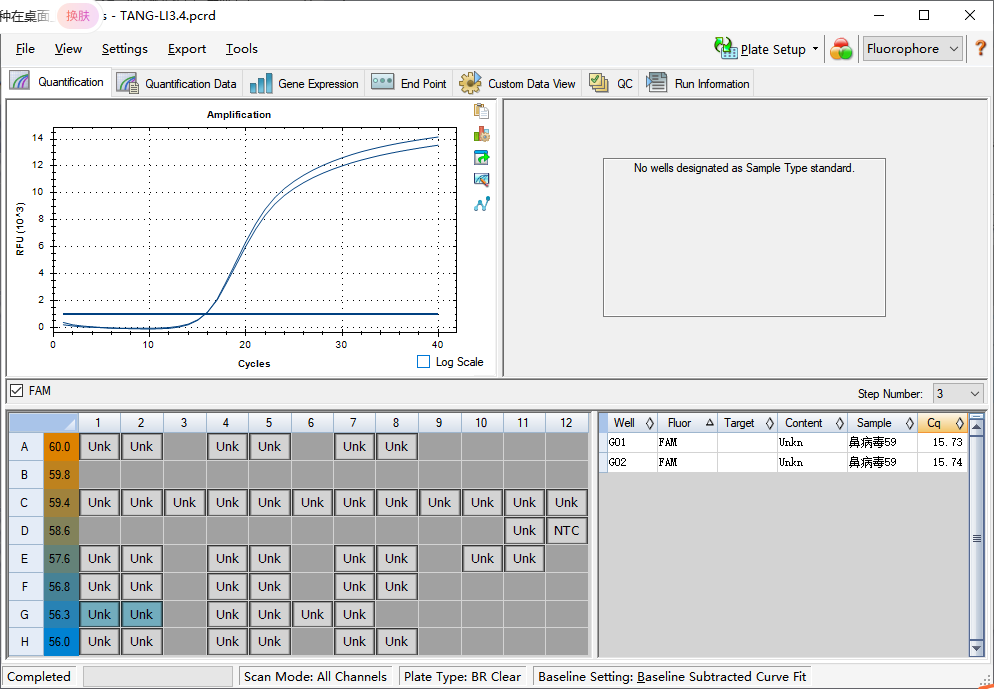Click the Cq value 15.73
Image resolution: width=994 pixels, height=689 pixels.
947,442
